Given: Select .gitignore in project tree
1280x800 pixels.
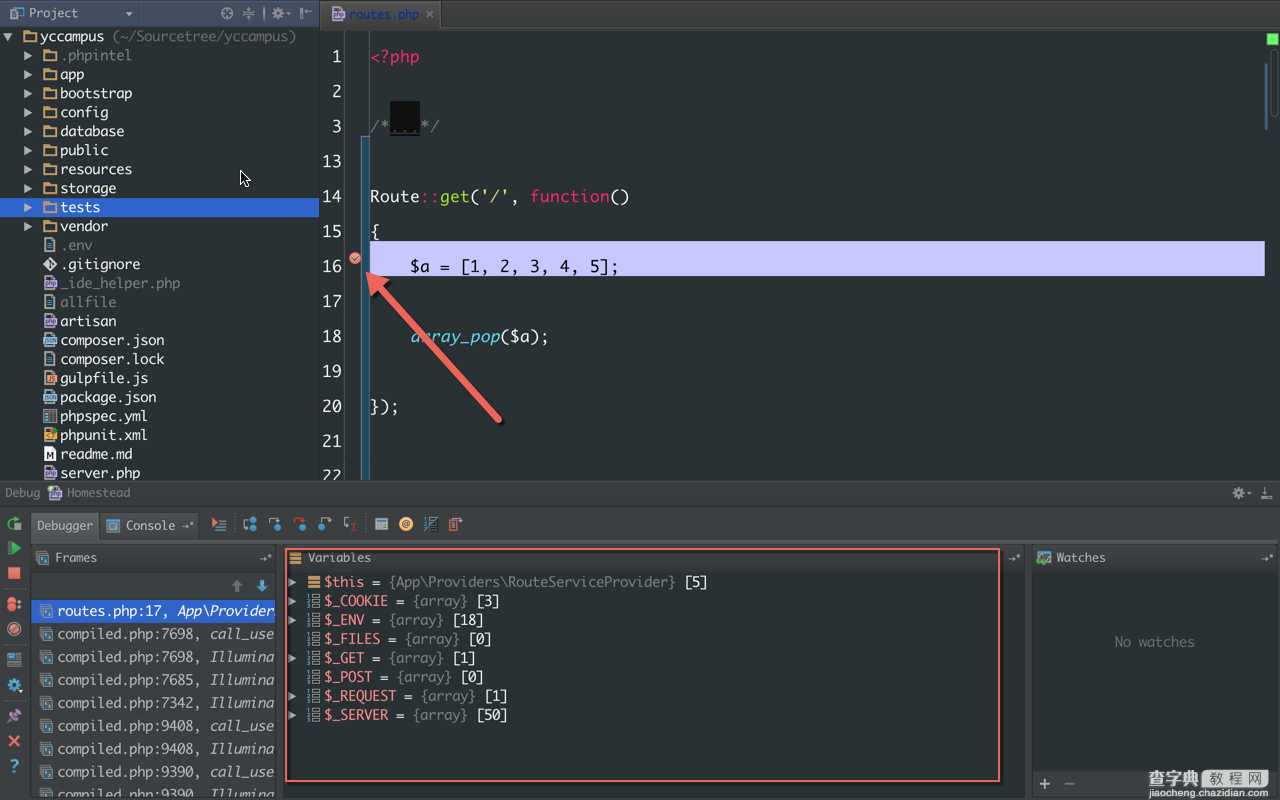Looking at the screenshot, I should (x=100, y=264).
